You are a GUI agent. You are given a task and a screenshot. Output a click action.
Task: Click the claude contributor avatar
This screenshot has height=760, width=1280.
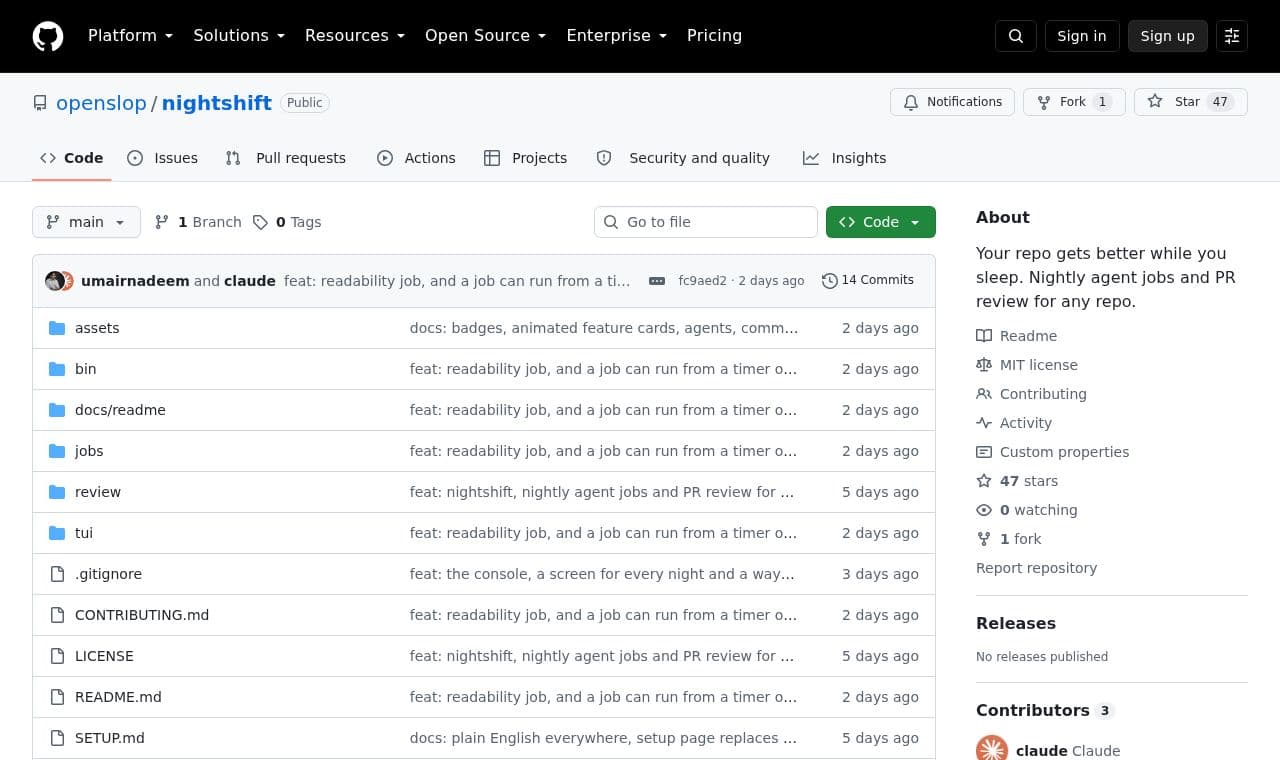(992, 748)
